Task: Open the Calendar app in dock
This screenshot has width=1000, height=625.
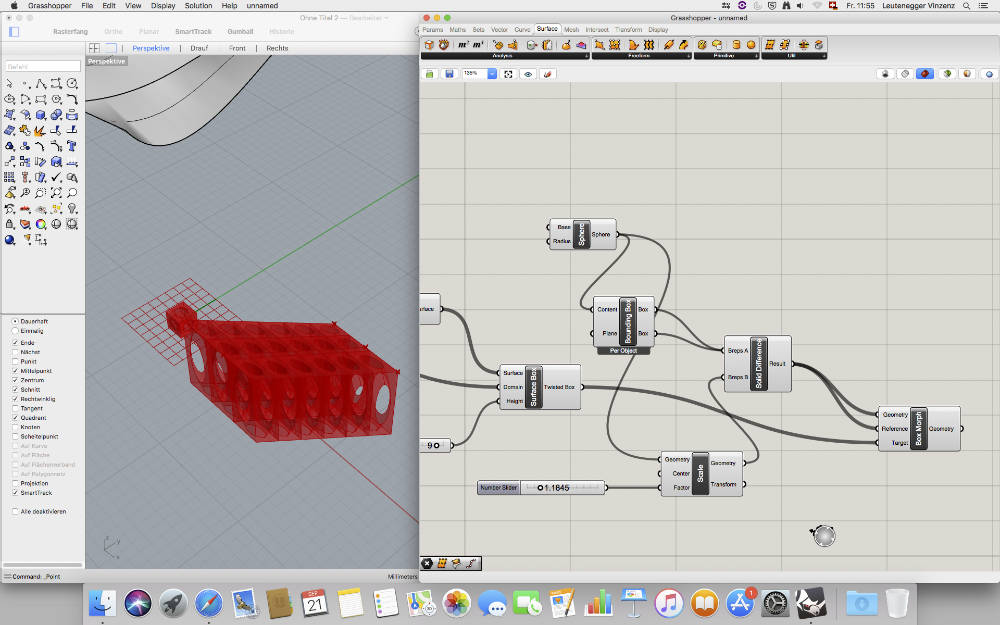Action: (x=314, y=602)
